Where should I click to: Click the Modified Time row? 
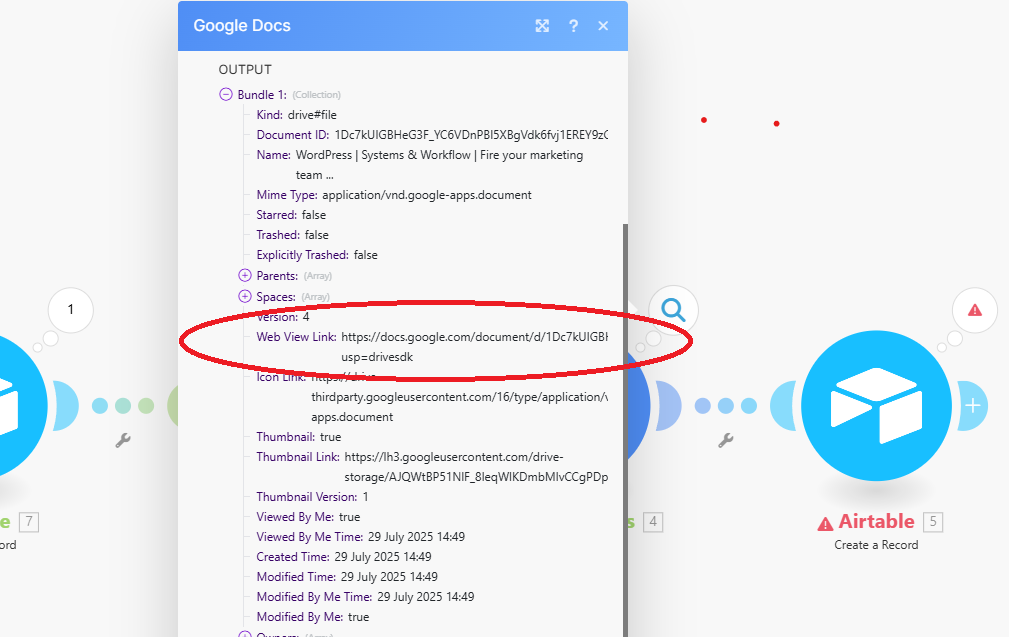347,577
